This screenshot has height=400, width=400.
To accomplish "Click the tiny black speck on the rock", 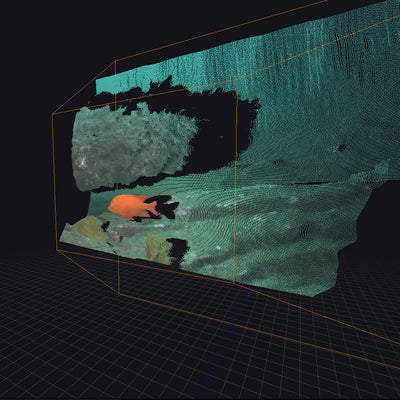I will pos(95,135).
